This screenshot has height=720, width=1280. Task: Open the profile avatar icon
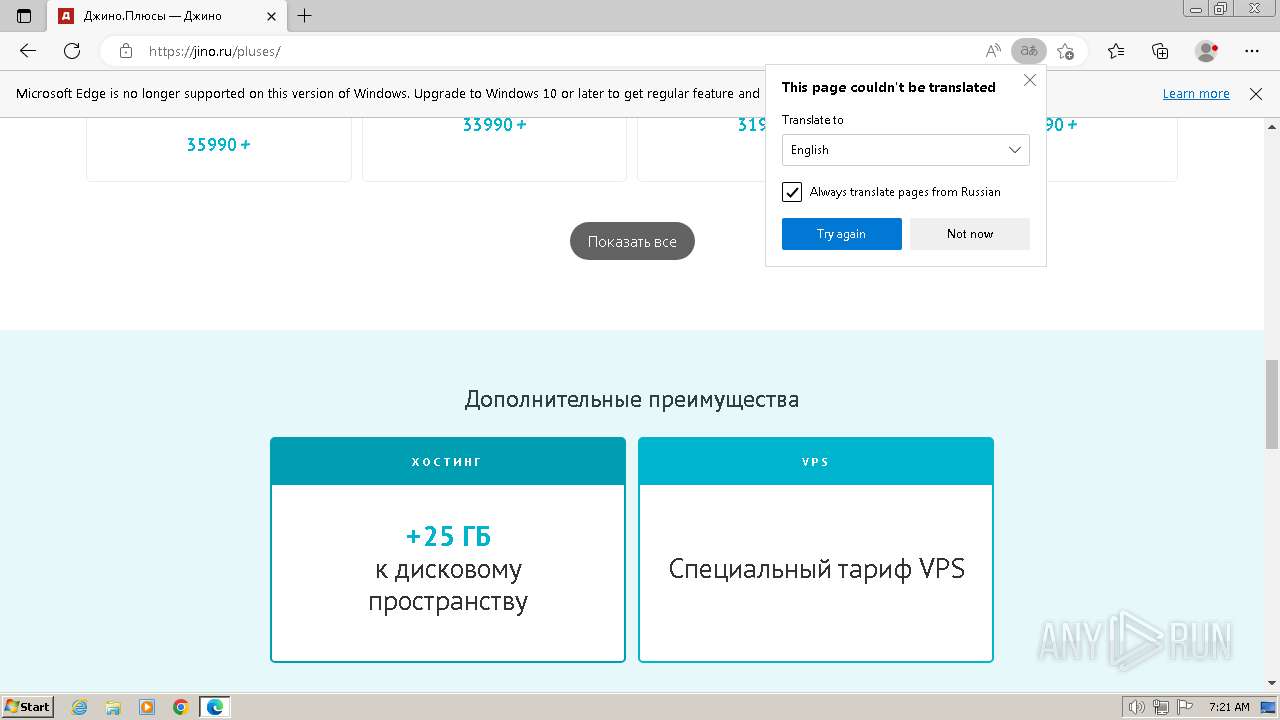point(1207,51)
